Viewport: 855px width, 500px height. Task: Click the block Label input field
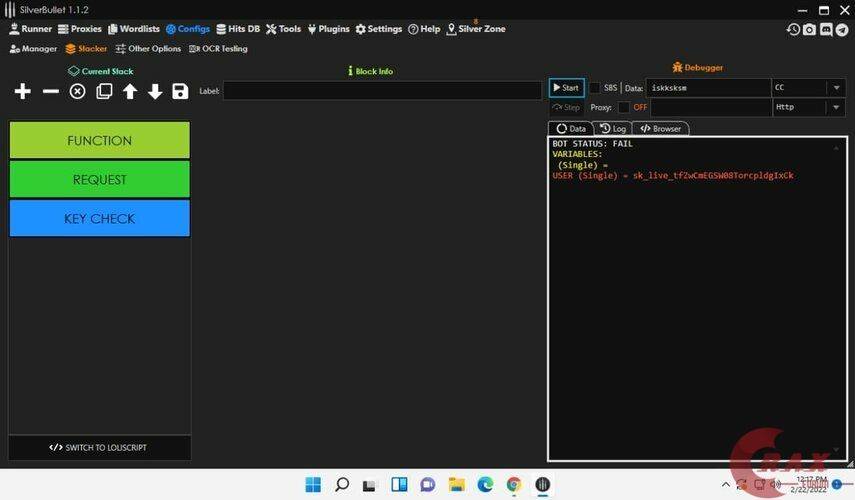(x=382, y=91)
